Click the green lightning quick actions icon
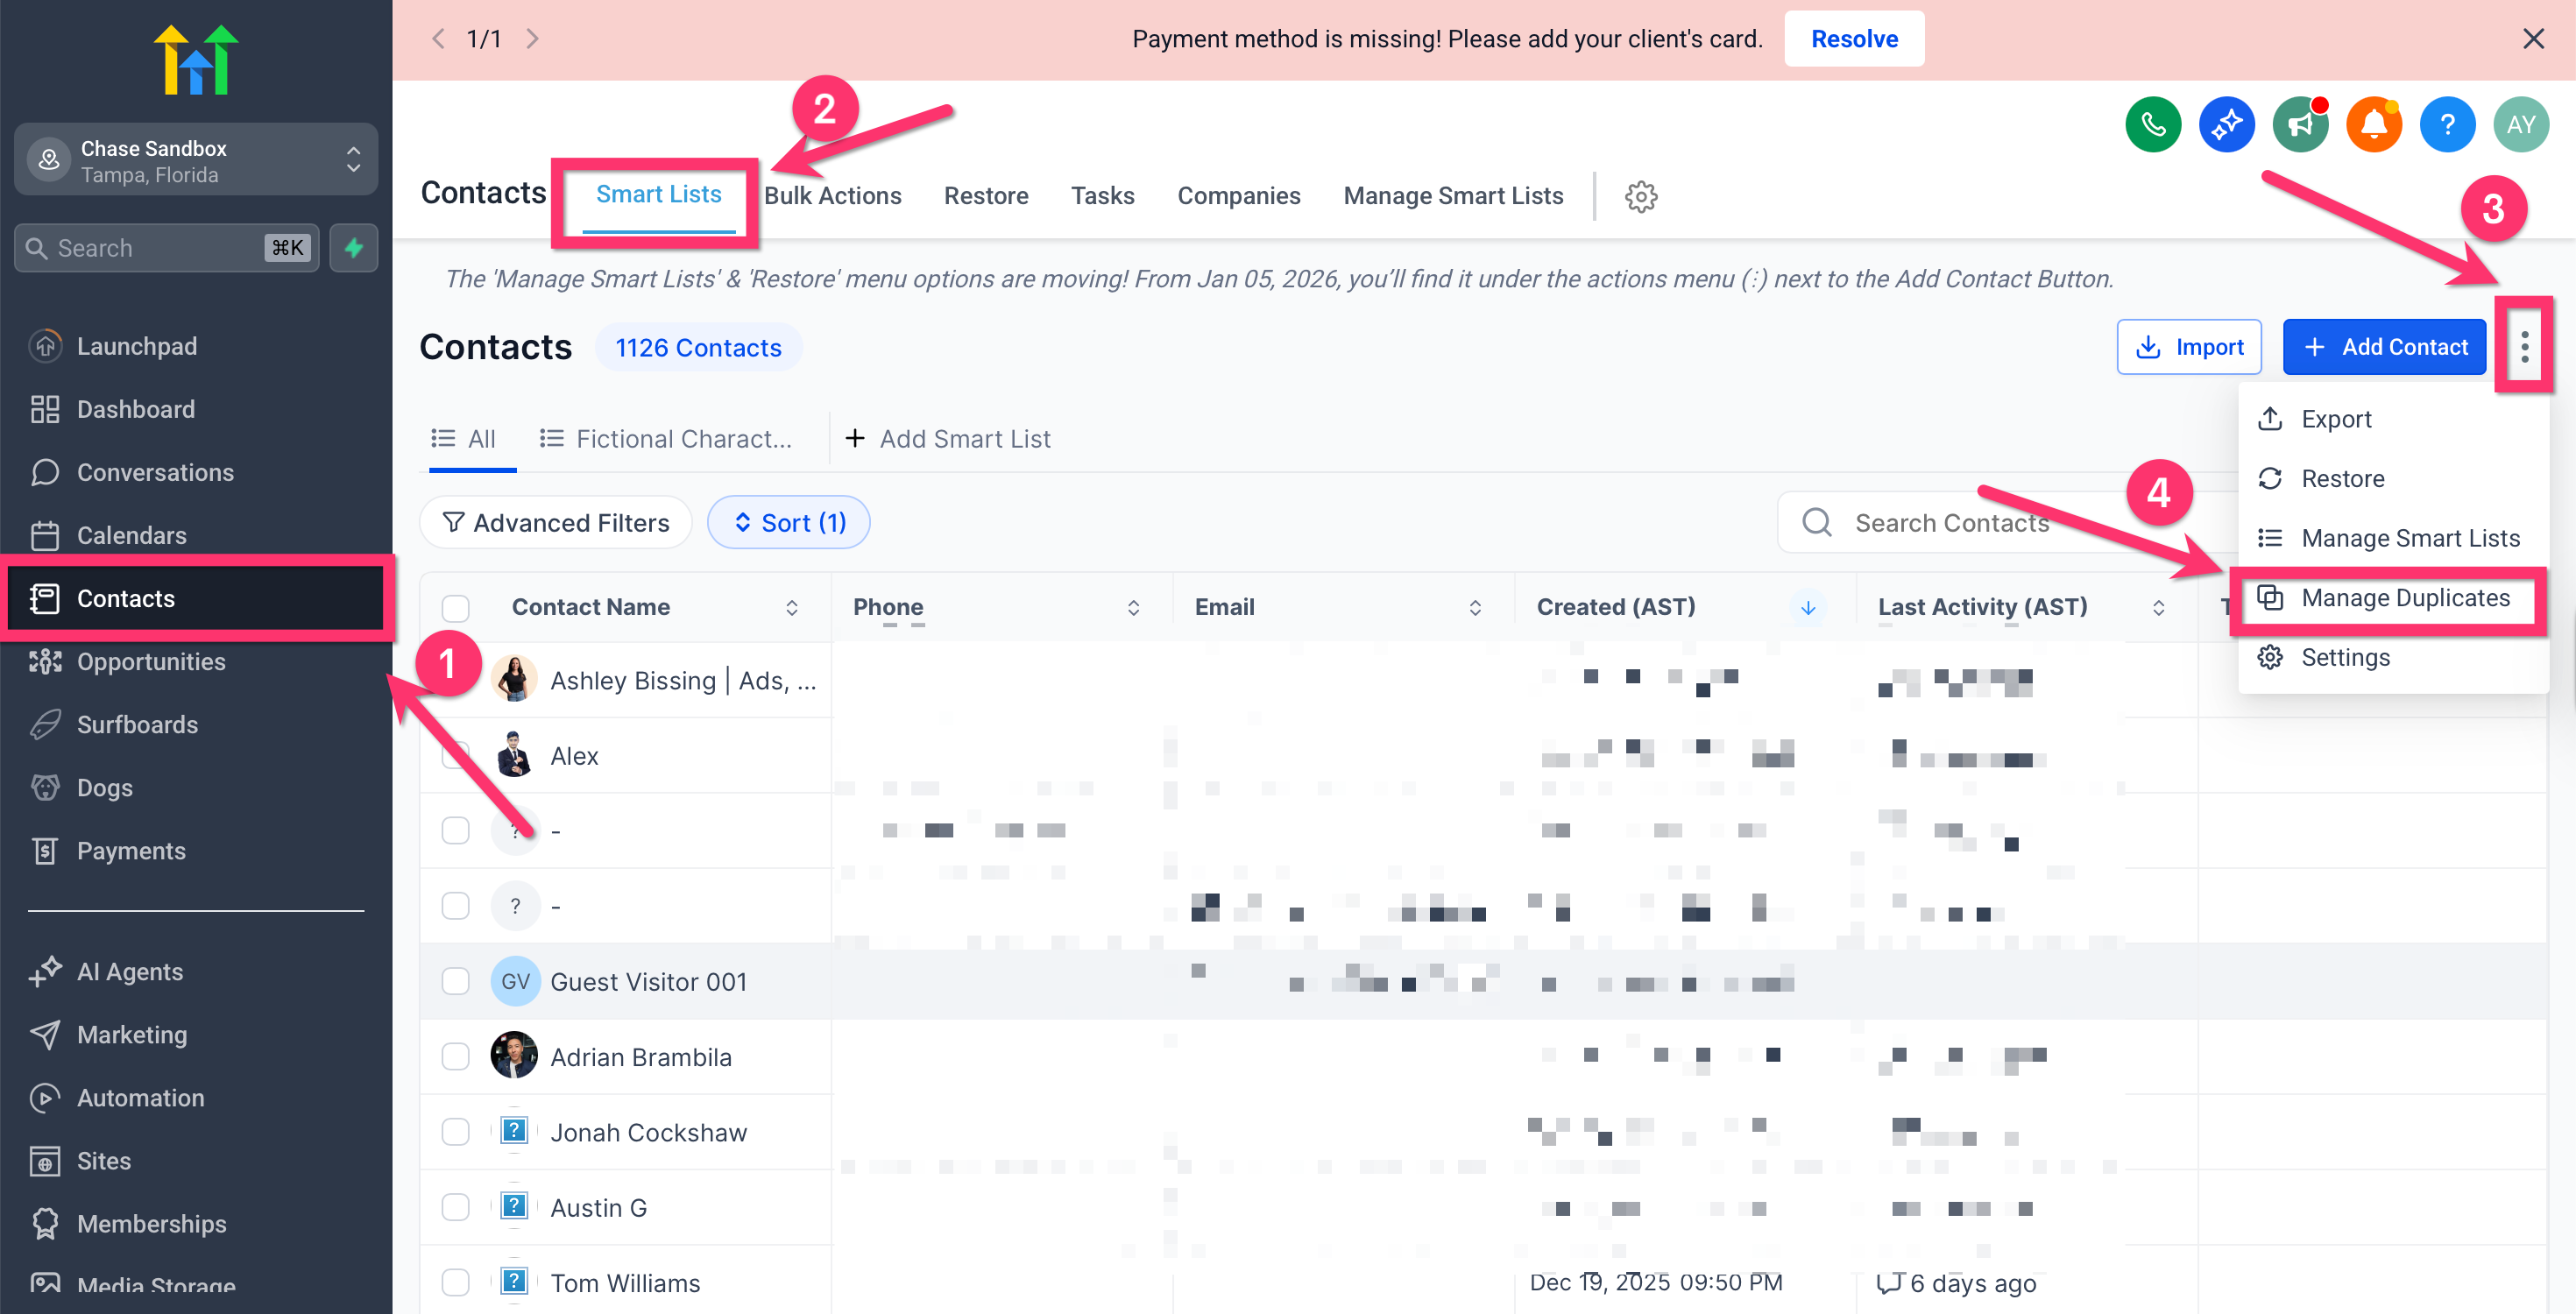This screenshot has width=2576, height=1314. click(354, 248)
